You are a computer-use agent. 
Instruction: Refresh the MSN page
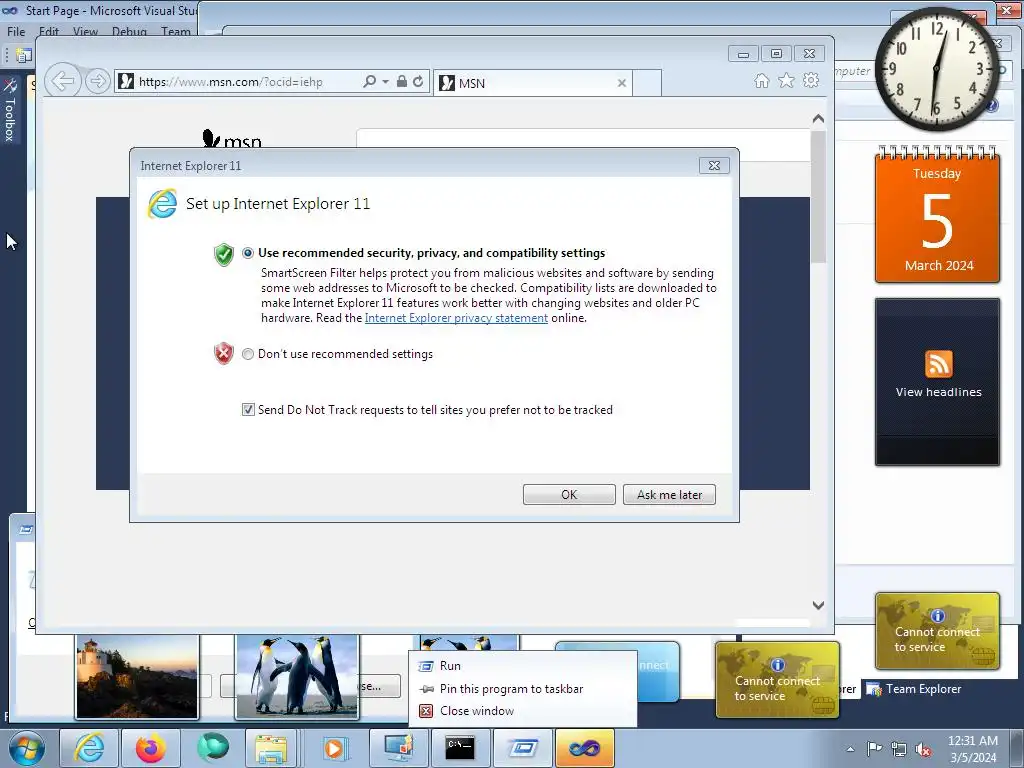pyautogui.click(x=418, y=82)
